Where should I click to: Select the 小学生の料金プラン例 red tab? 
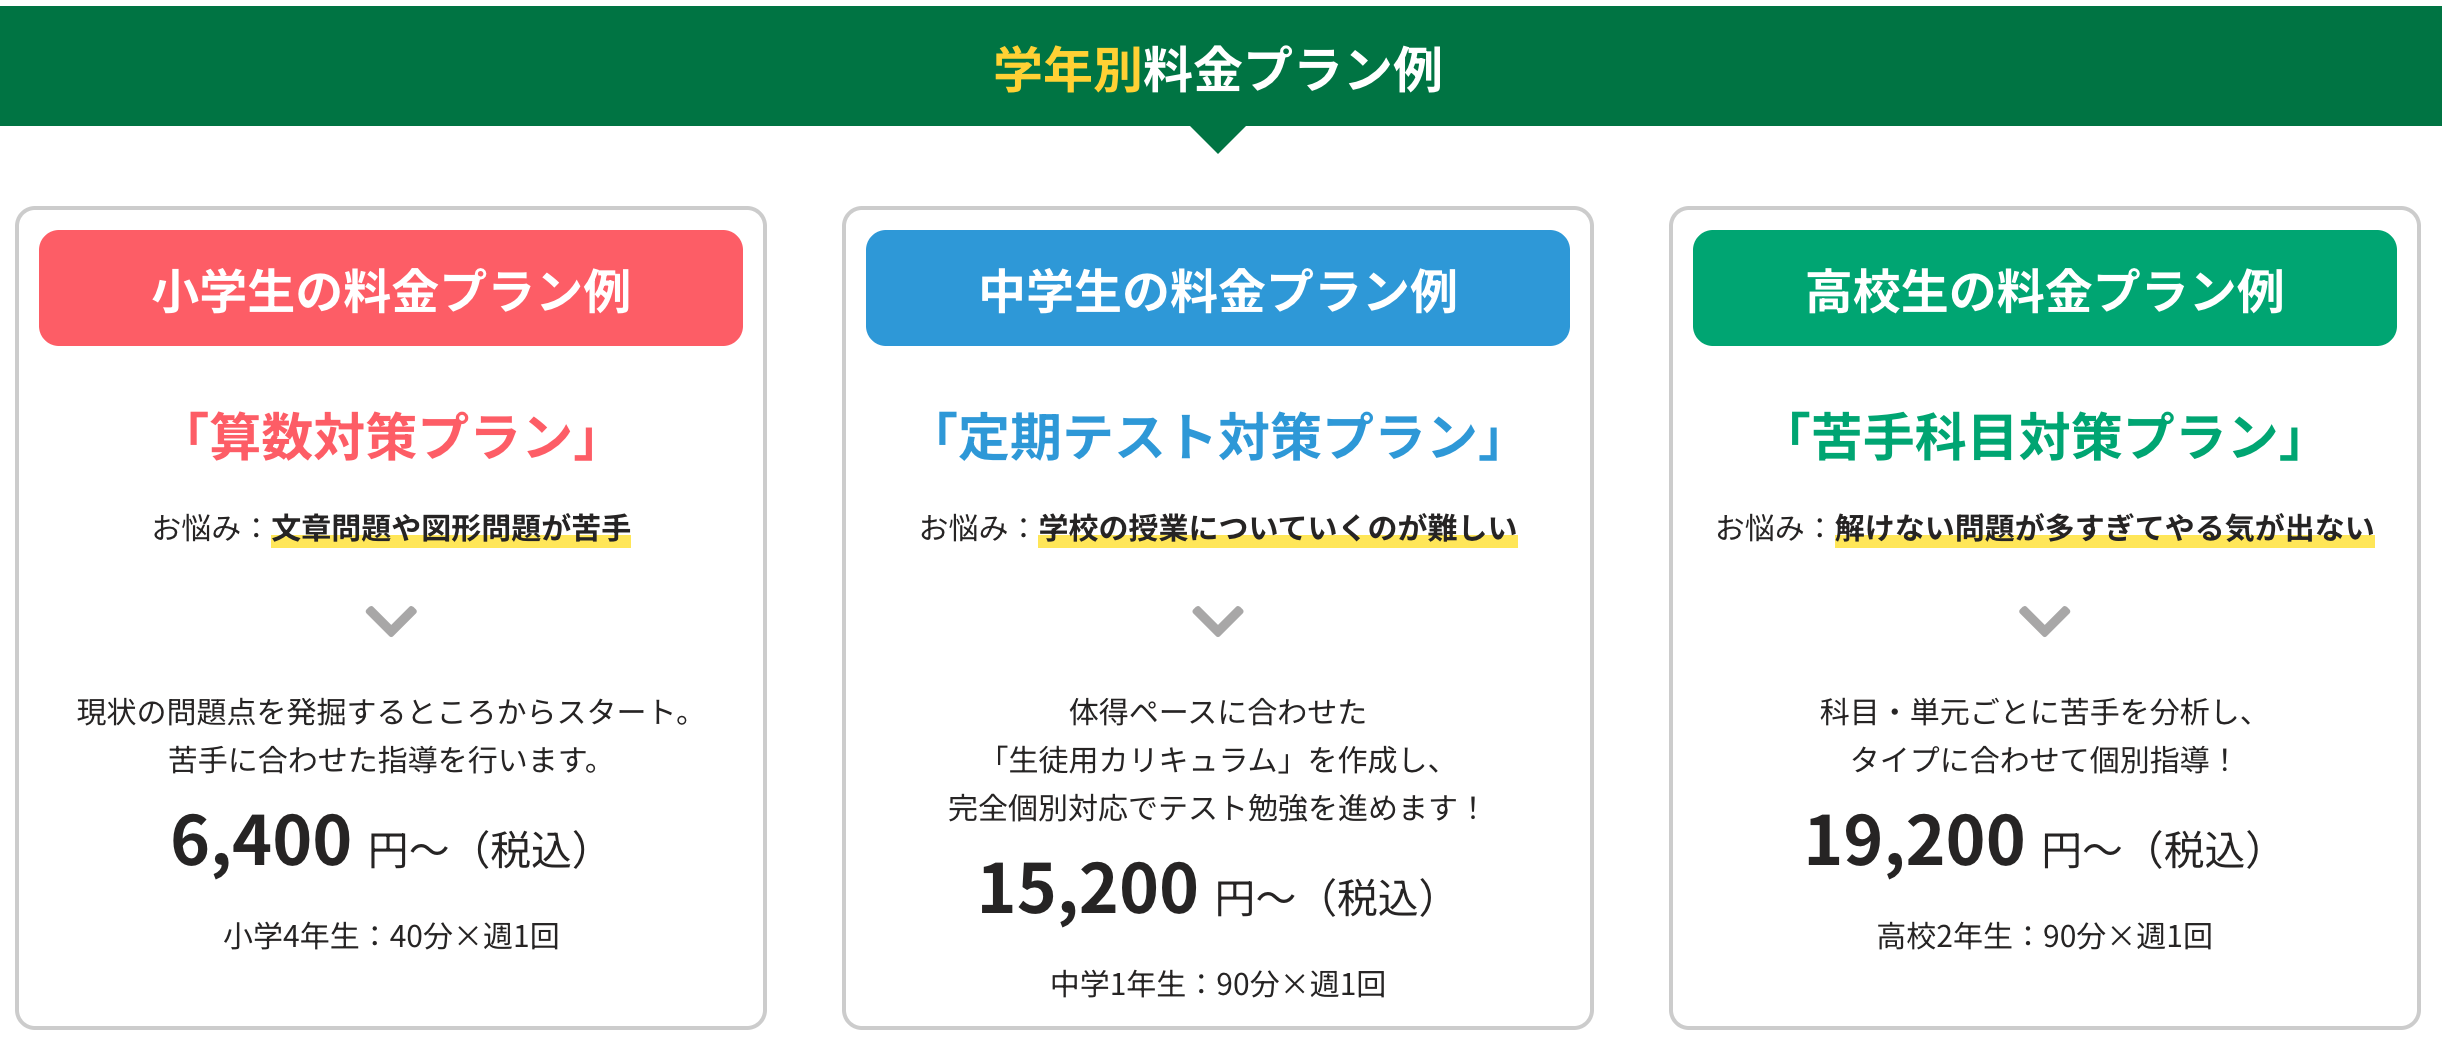click(391, 289)
